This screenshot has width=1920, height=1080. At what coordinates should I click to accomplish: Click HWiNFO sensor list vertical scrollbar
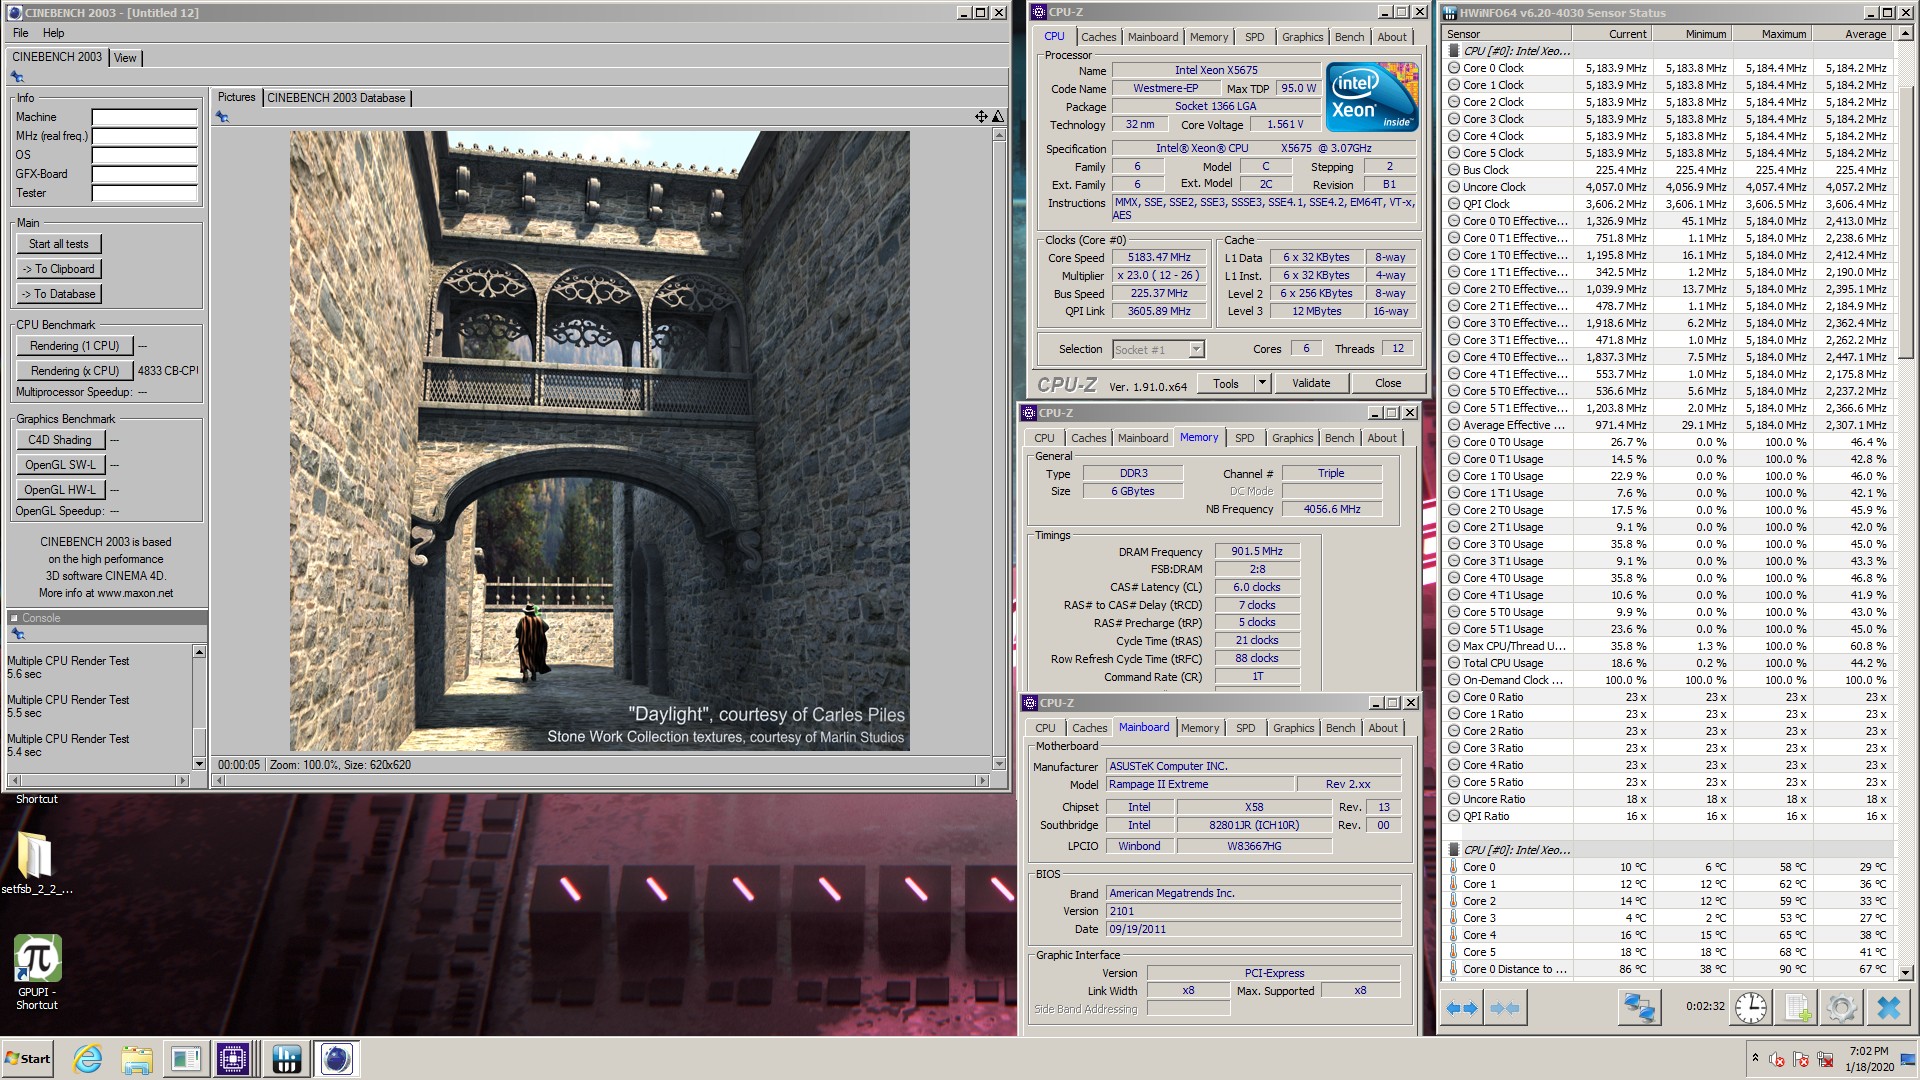(1905, 503)
